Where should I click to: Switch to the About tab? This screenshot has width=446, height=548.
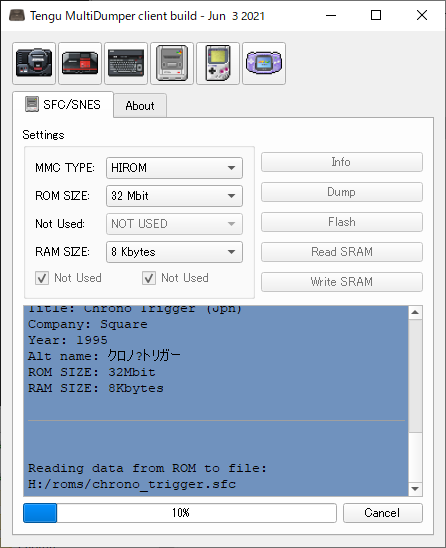click(x=140, y=106)
